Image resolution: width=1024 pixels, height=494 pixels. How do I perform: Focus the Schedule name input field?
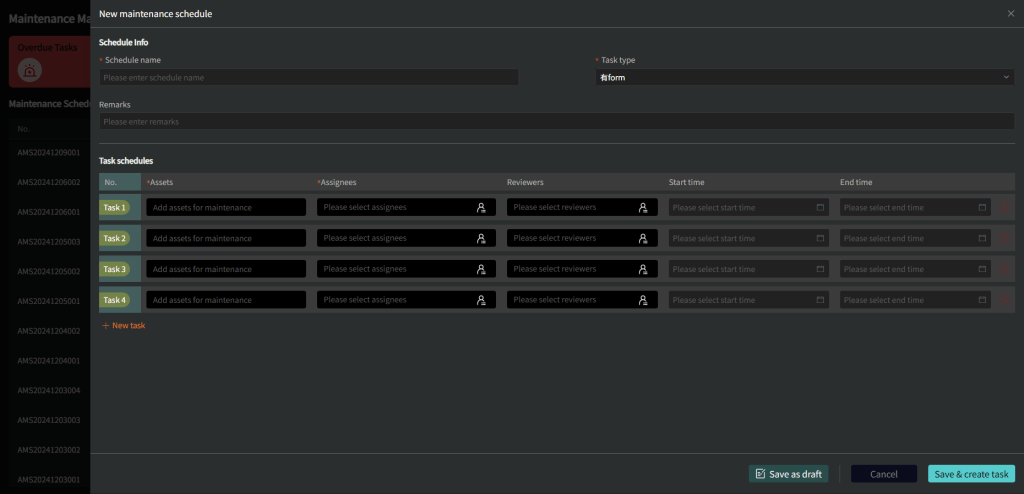[308, 77]
